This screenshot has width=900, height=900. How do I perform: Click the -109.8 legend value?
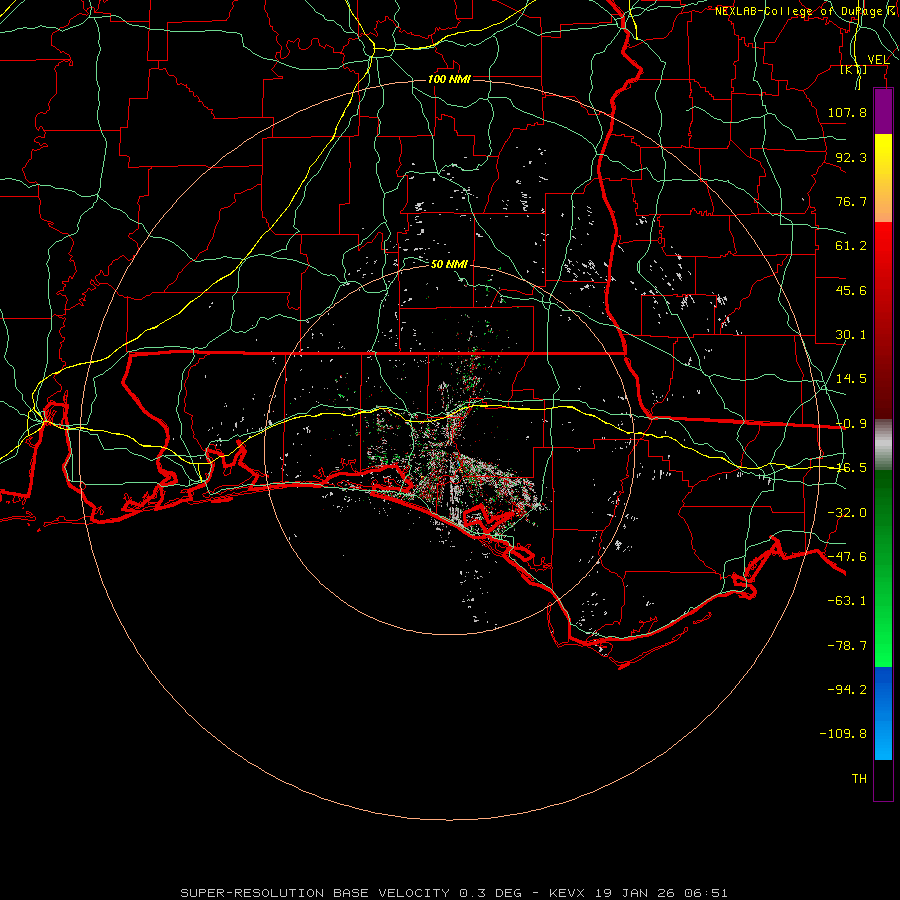(843, 734)
